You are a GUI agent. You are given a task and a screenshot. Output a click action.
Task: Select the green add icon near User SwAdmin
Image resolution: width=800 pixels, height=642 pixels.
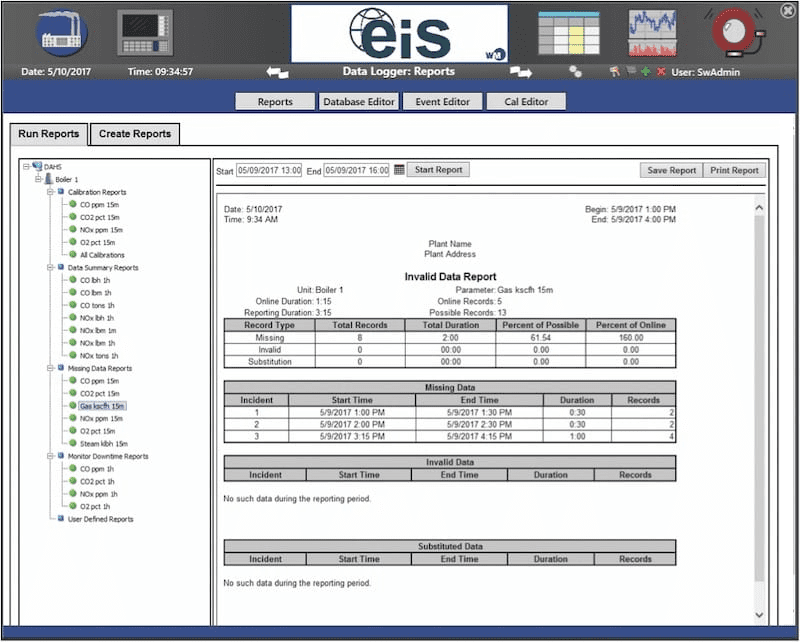(x=645, y=71)
